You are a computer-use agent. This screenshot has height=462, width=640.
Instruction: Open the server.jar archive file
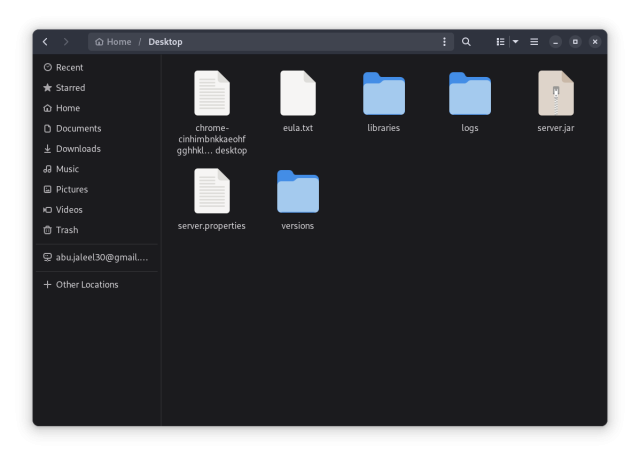pyautogui.click(x=555, y=94)
